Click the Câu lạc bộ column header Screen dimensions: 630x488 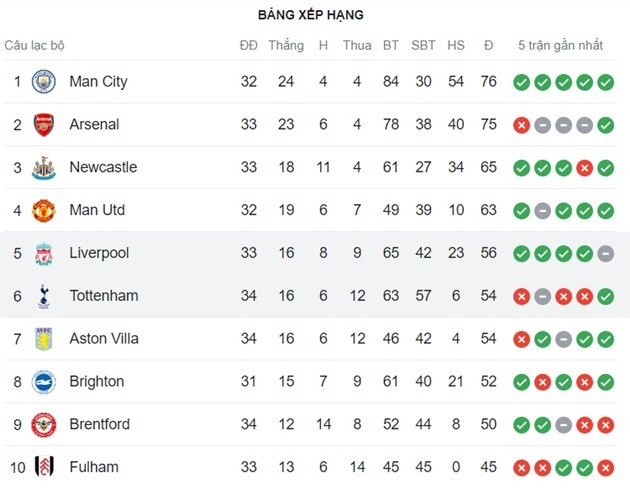pos(35,45)
